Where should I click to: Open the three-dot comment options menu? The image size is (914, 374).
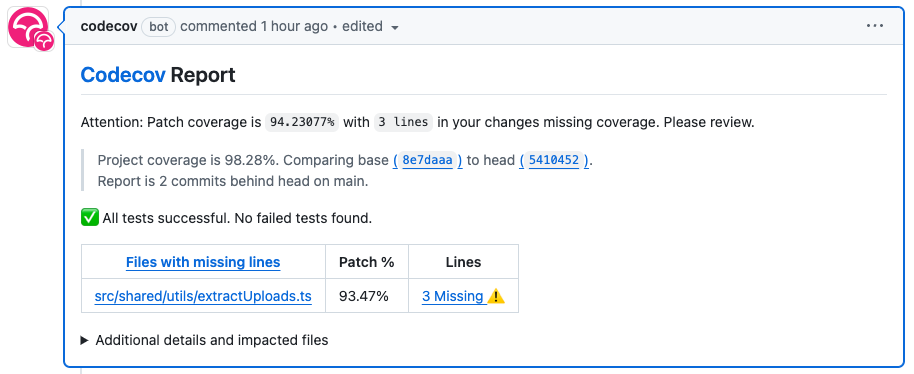[x=874, y=26]
